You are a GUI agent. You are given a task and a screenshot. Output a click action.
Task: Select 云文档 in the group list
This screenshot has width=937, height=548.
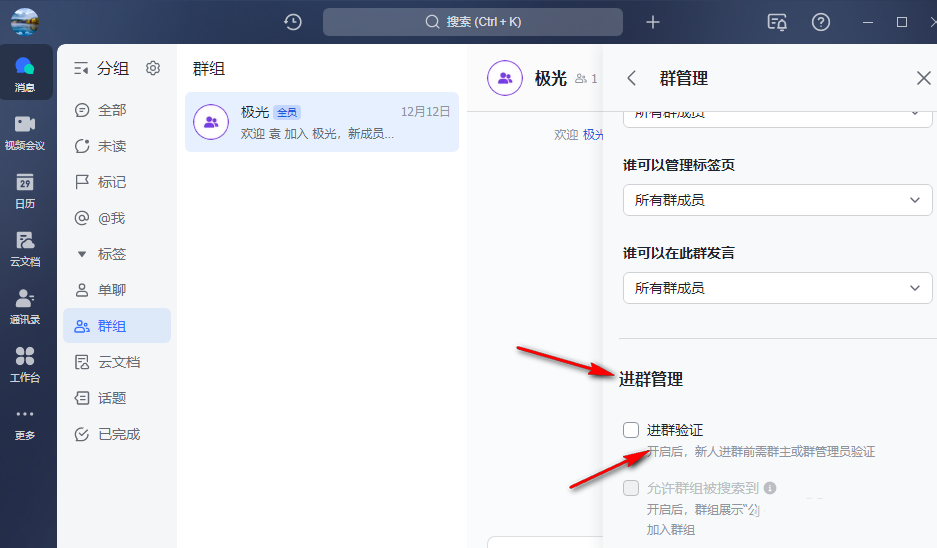[117, 362]
